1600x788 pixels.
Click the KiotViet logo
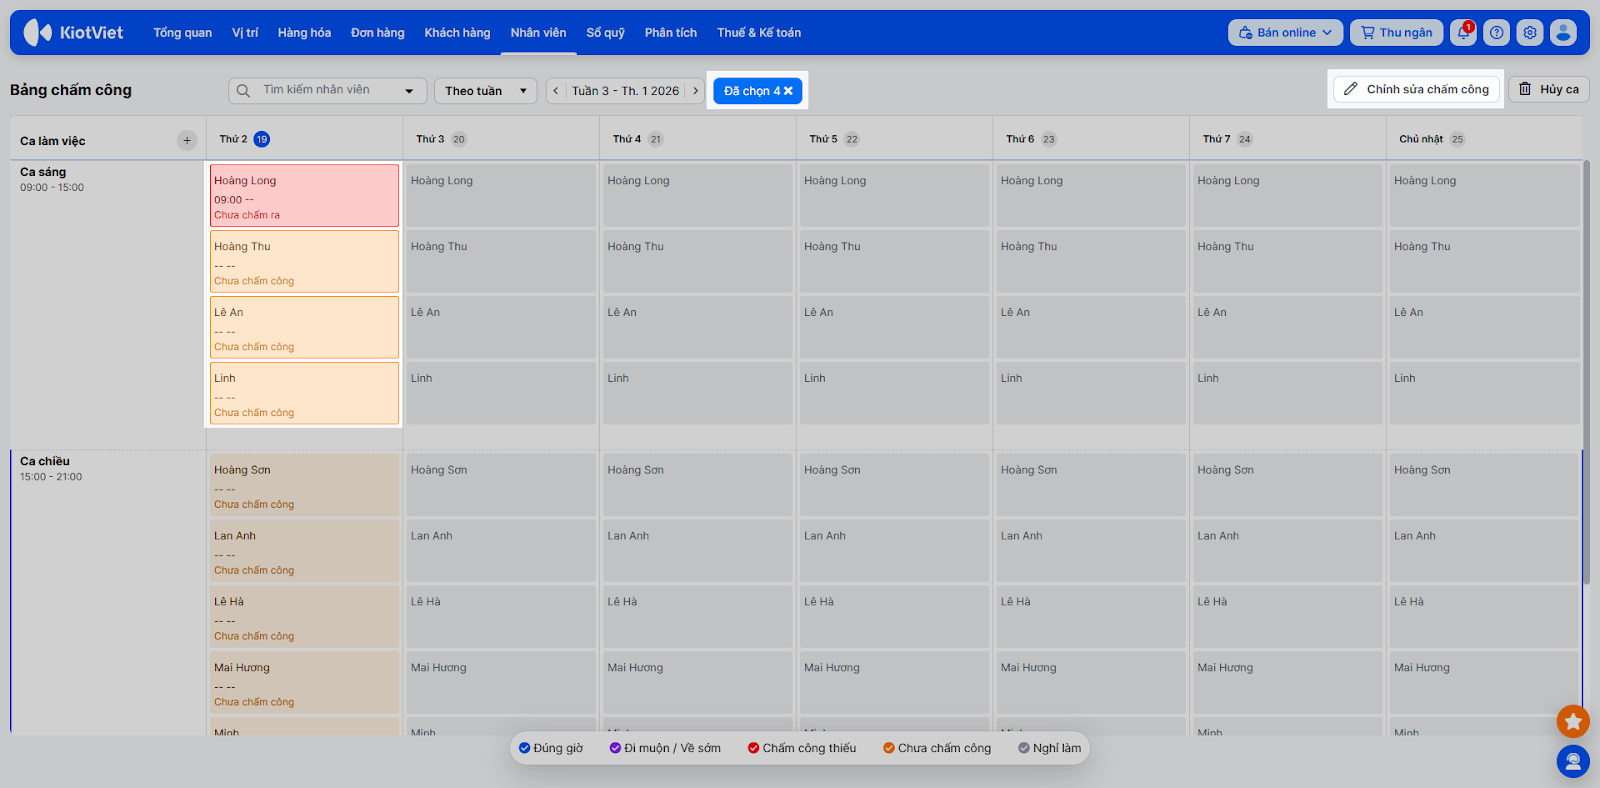point(74,33)
